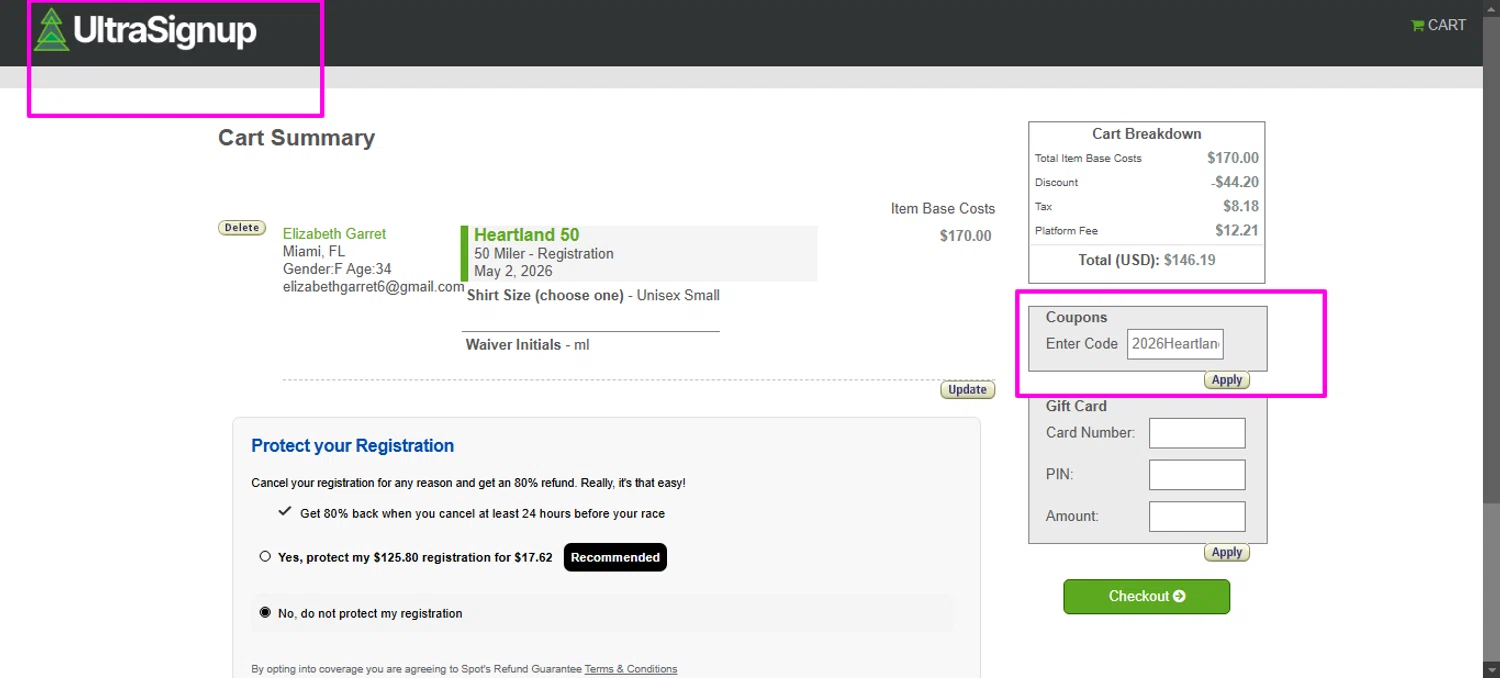Click the $170.00 item base cost
Screen dimensions: 1500x678
[x=966, y=236]
